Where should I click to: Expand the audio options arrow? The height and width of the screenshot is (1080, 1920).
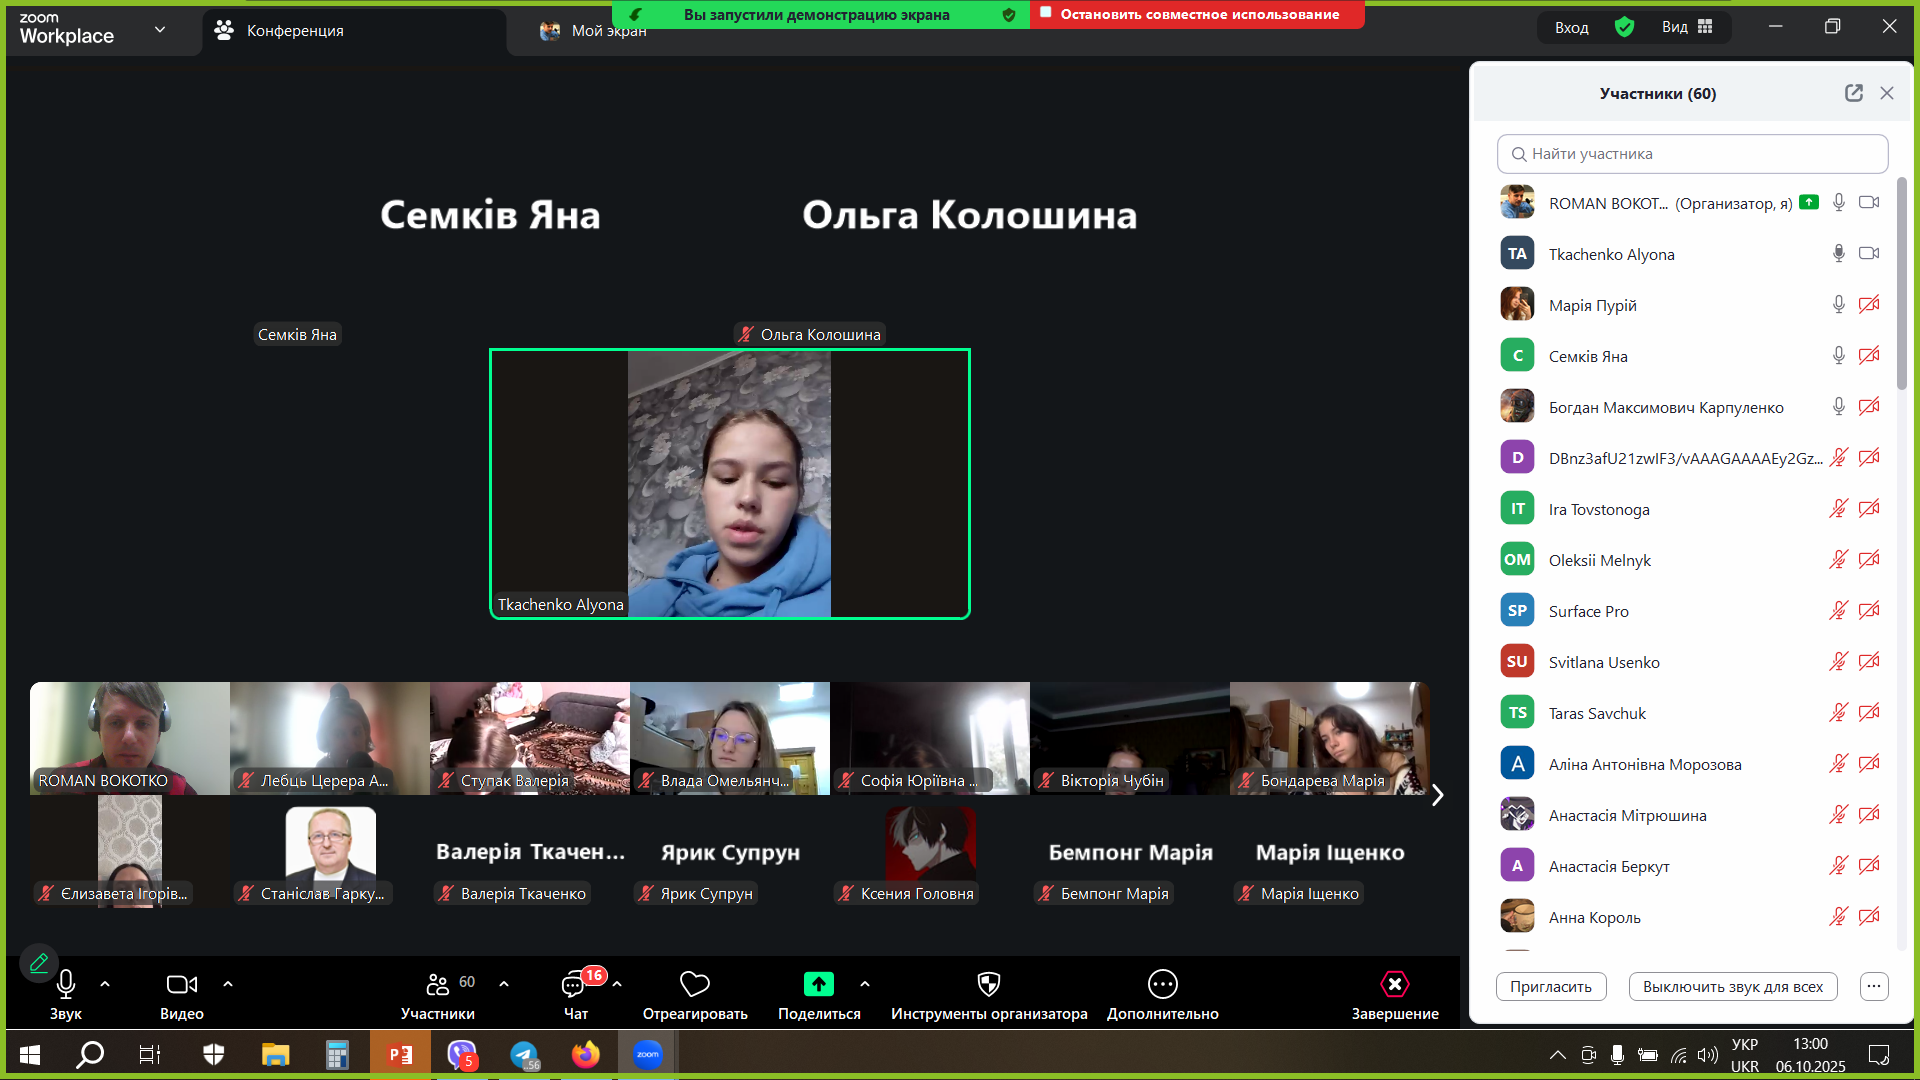pyautogui.click(x=105, y=985)
